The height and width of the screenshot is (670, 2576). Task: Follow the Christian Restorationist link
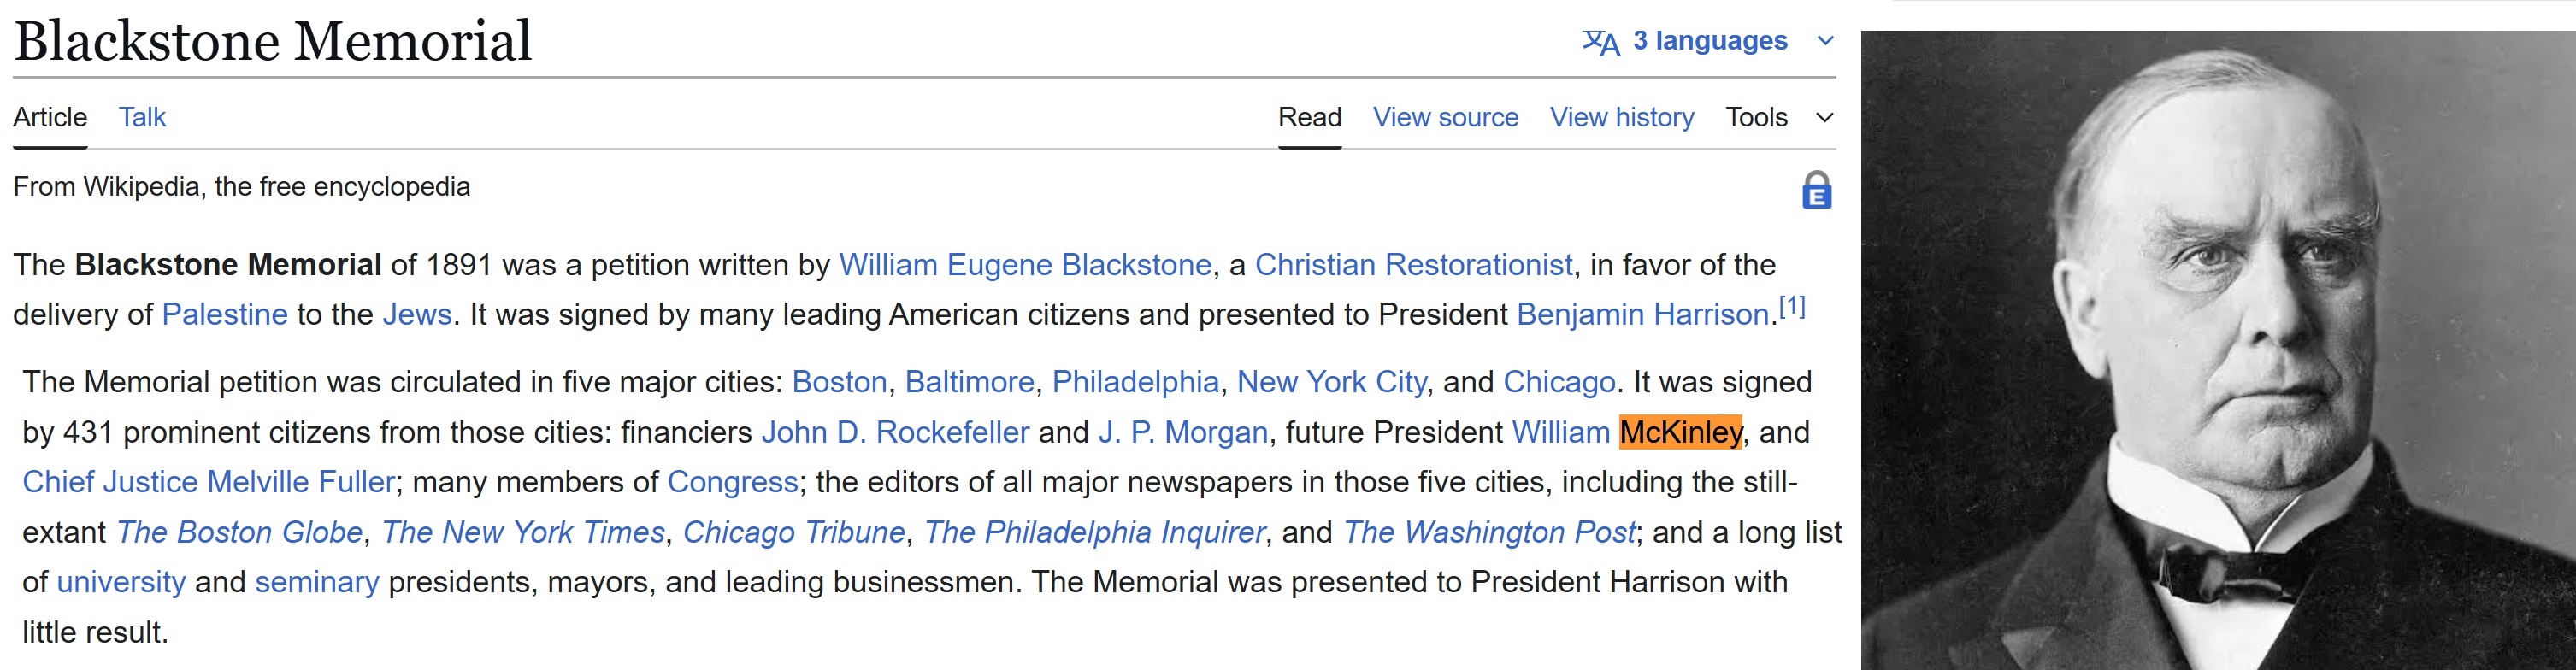[x=1413, y=265]
